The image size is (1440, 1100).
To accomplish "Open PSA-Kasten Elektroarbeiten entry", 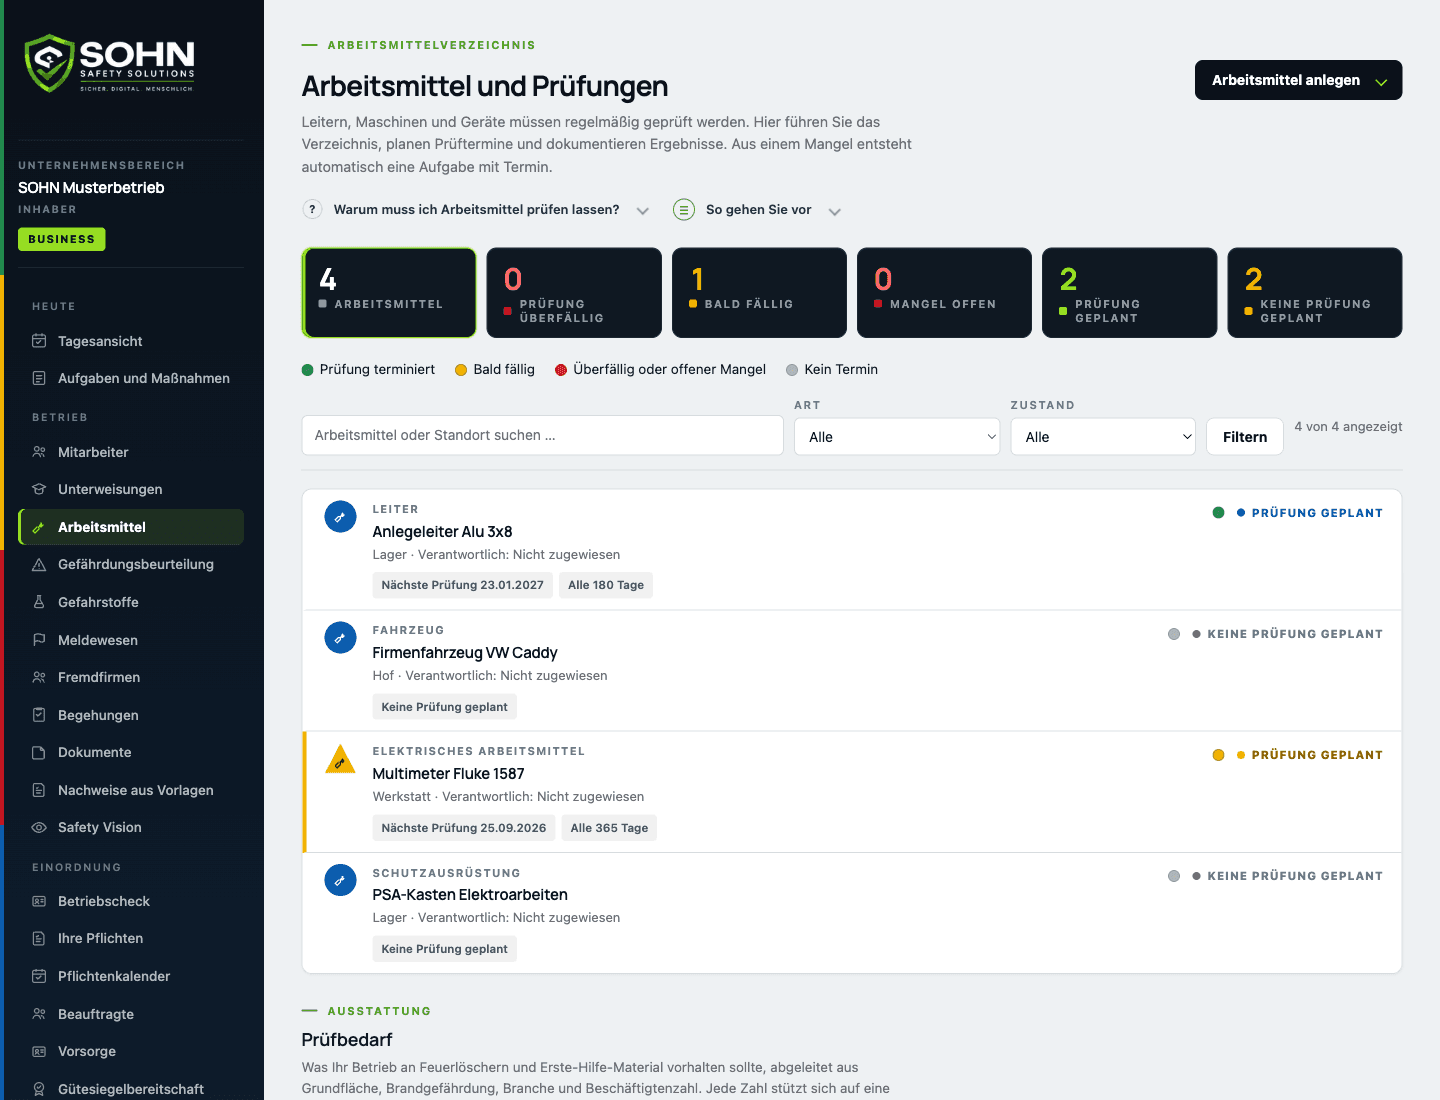I will tap(852, 913).
